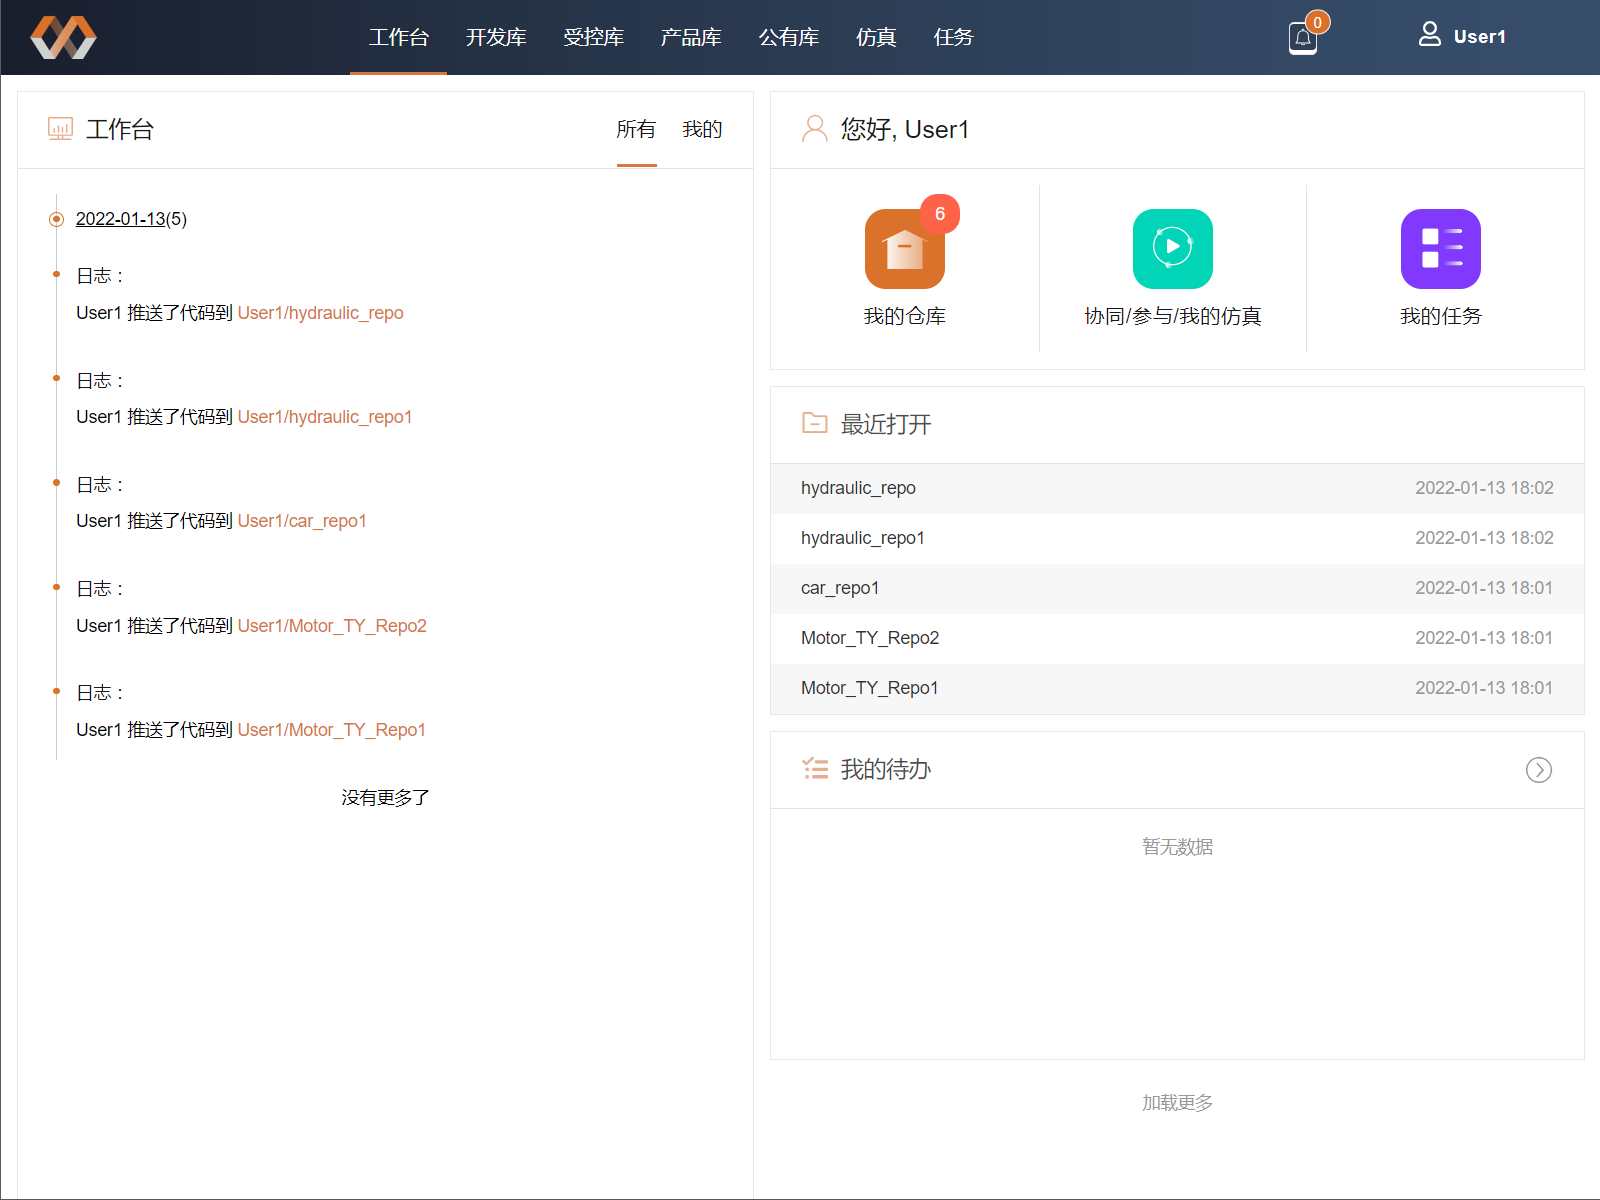1600x1200 pixels.
Task: Click the greeting user avatar icon
Action: pos(815,129)
